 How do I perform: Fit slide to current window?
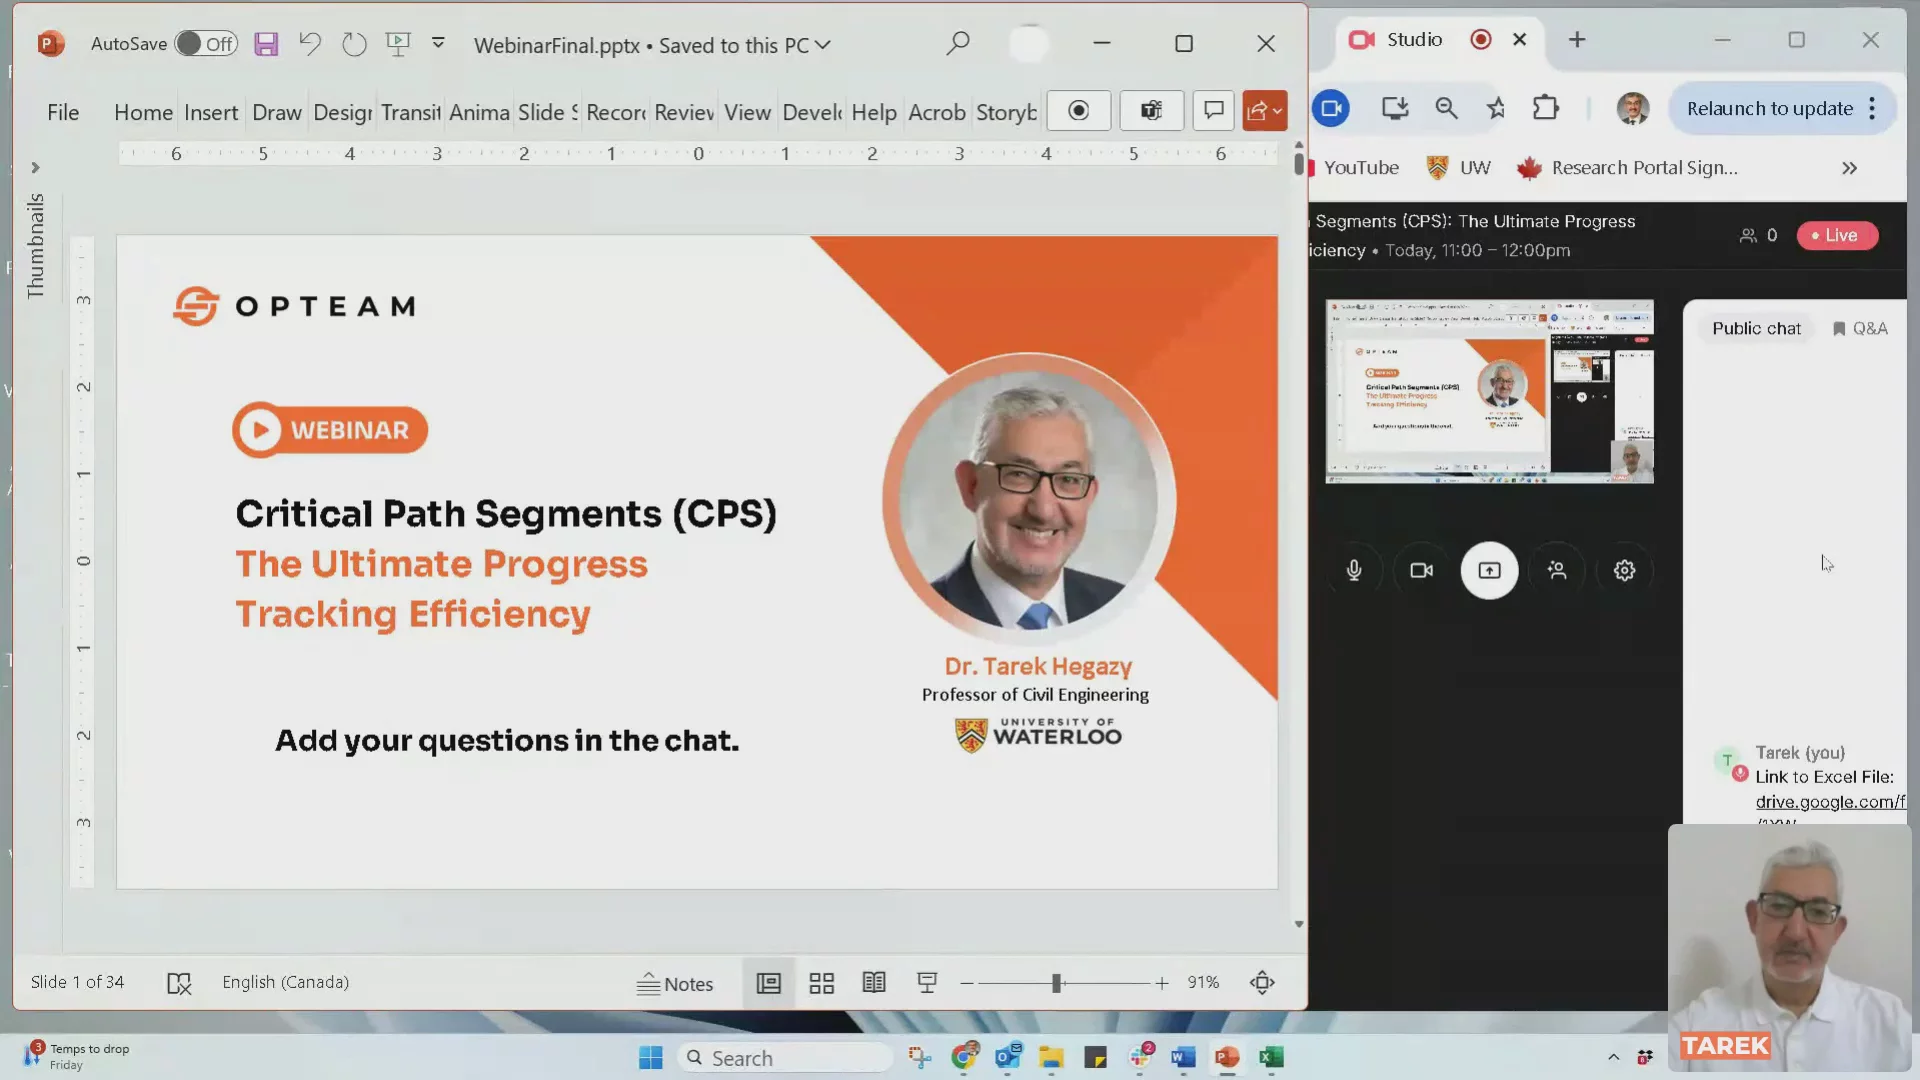(x=1262, y=983)
